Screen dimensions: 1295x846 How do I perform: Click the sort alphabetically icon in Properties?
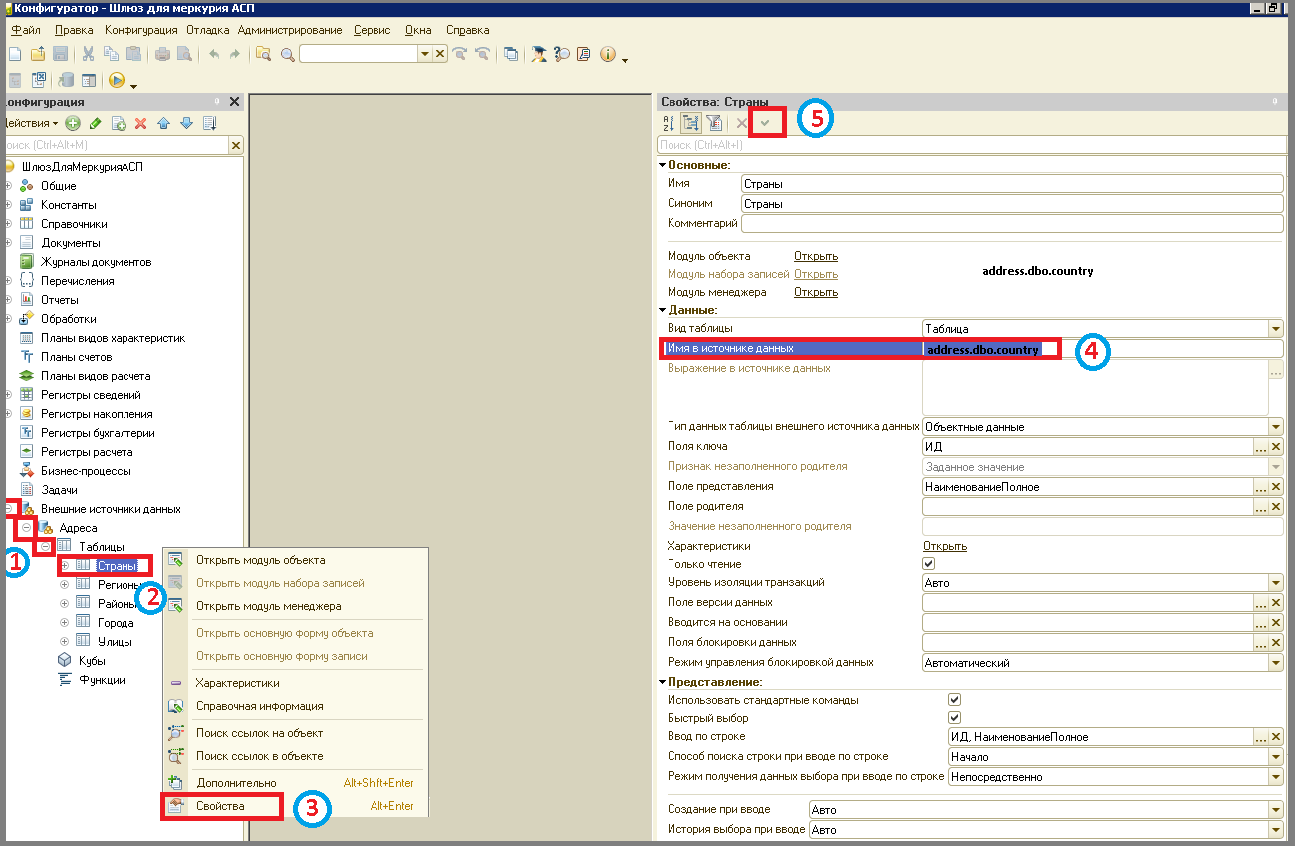[668, 123]
